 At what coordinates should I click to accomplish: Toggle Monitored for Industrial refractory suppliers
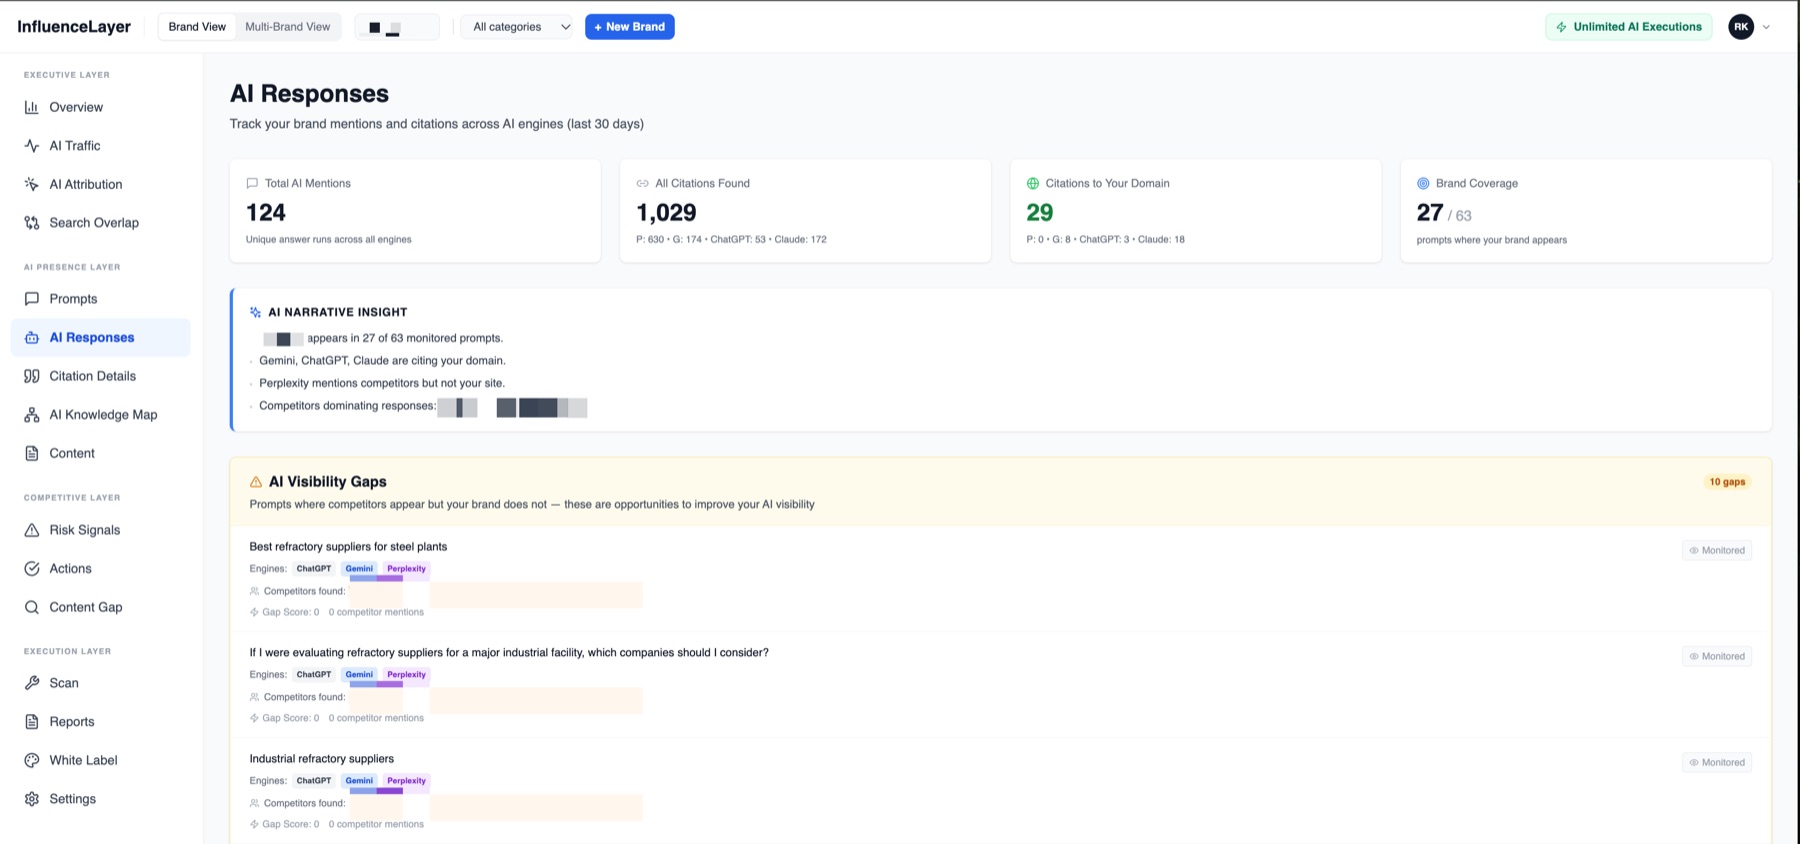pos(1717,762)
